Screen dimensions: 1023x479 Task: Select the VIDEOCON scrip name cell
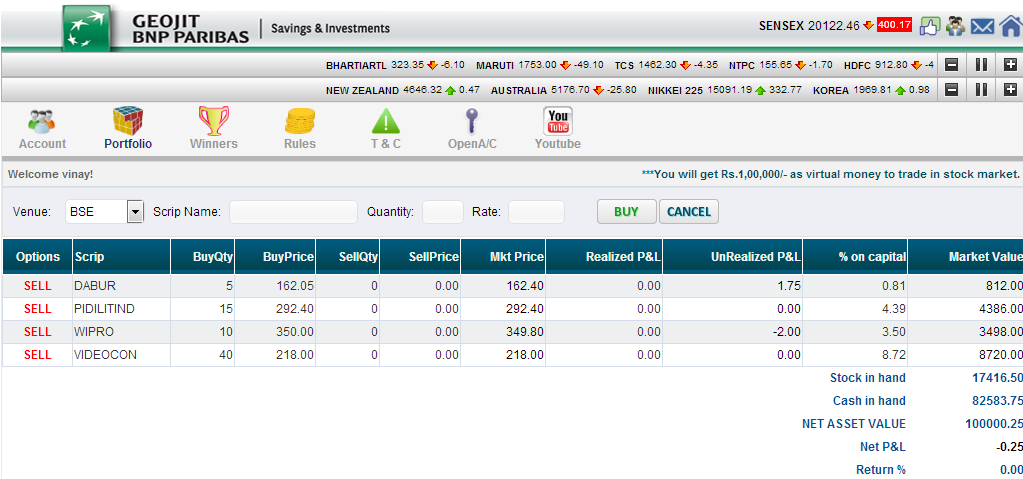[x=121, y=355]
